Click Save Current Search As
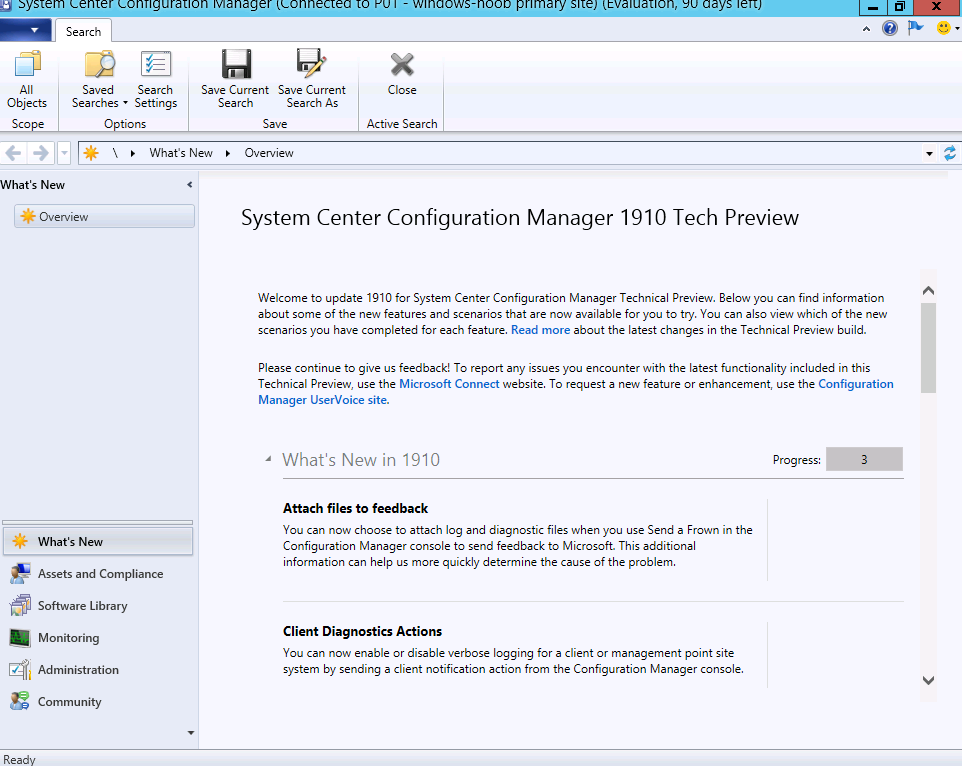 (x=312, y=80)
